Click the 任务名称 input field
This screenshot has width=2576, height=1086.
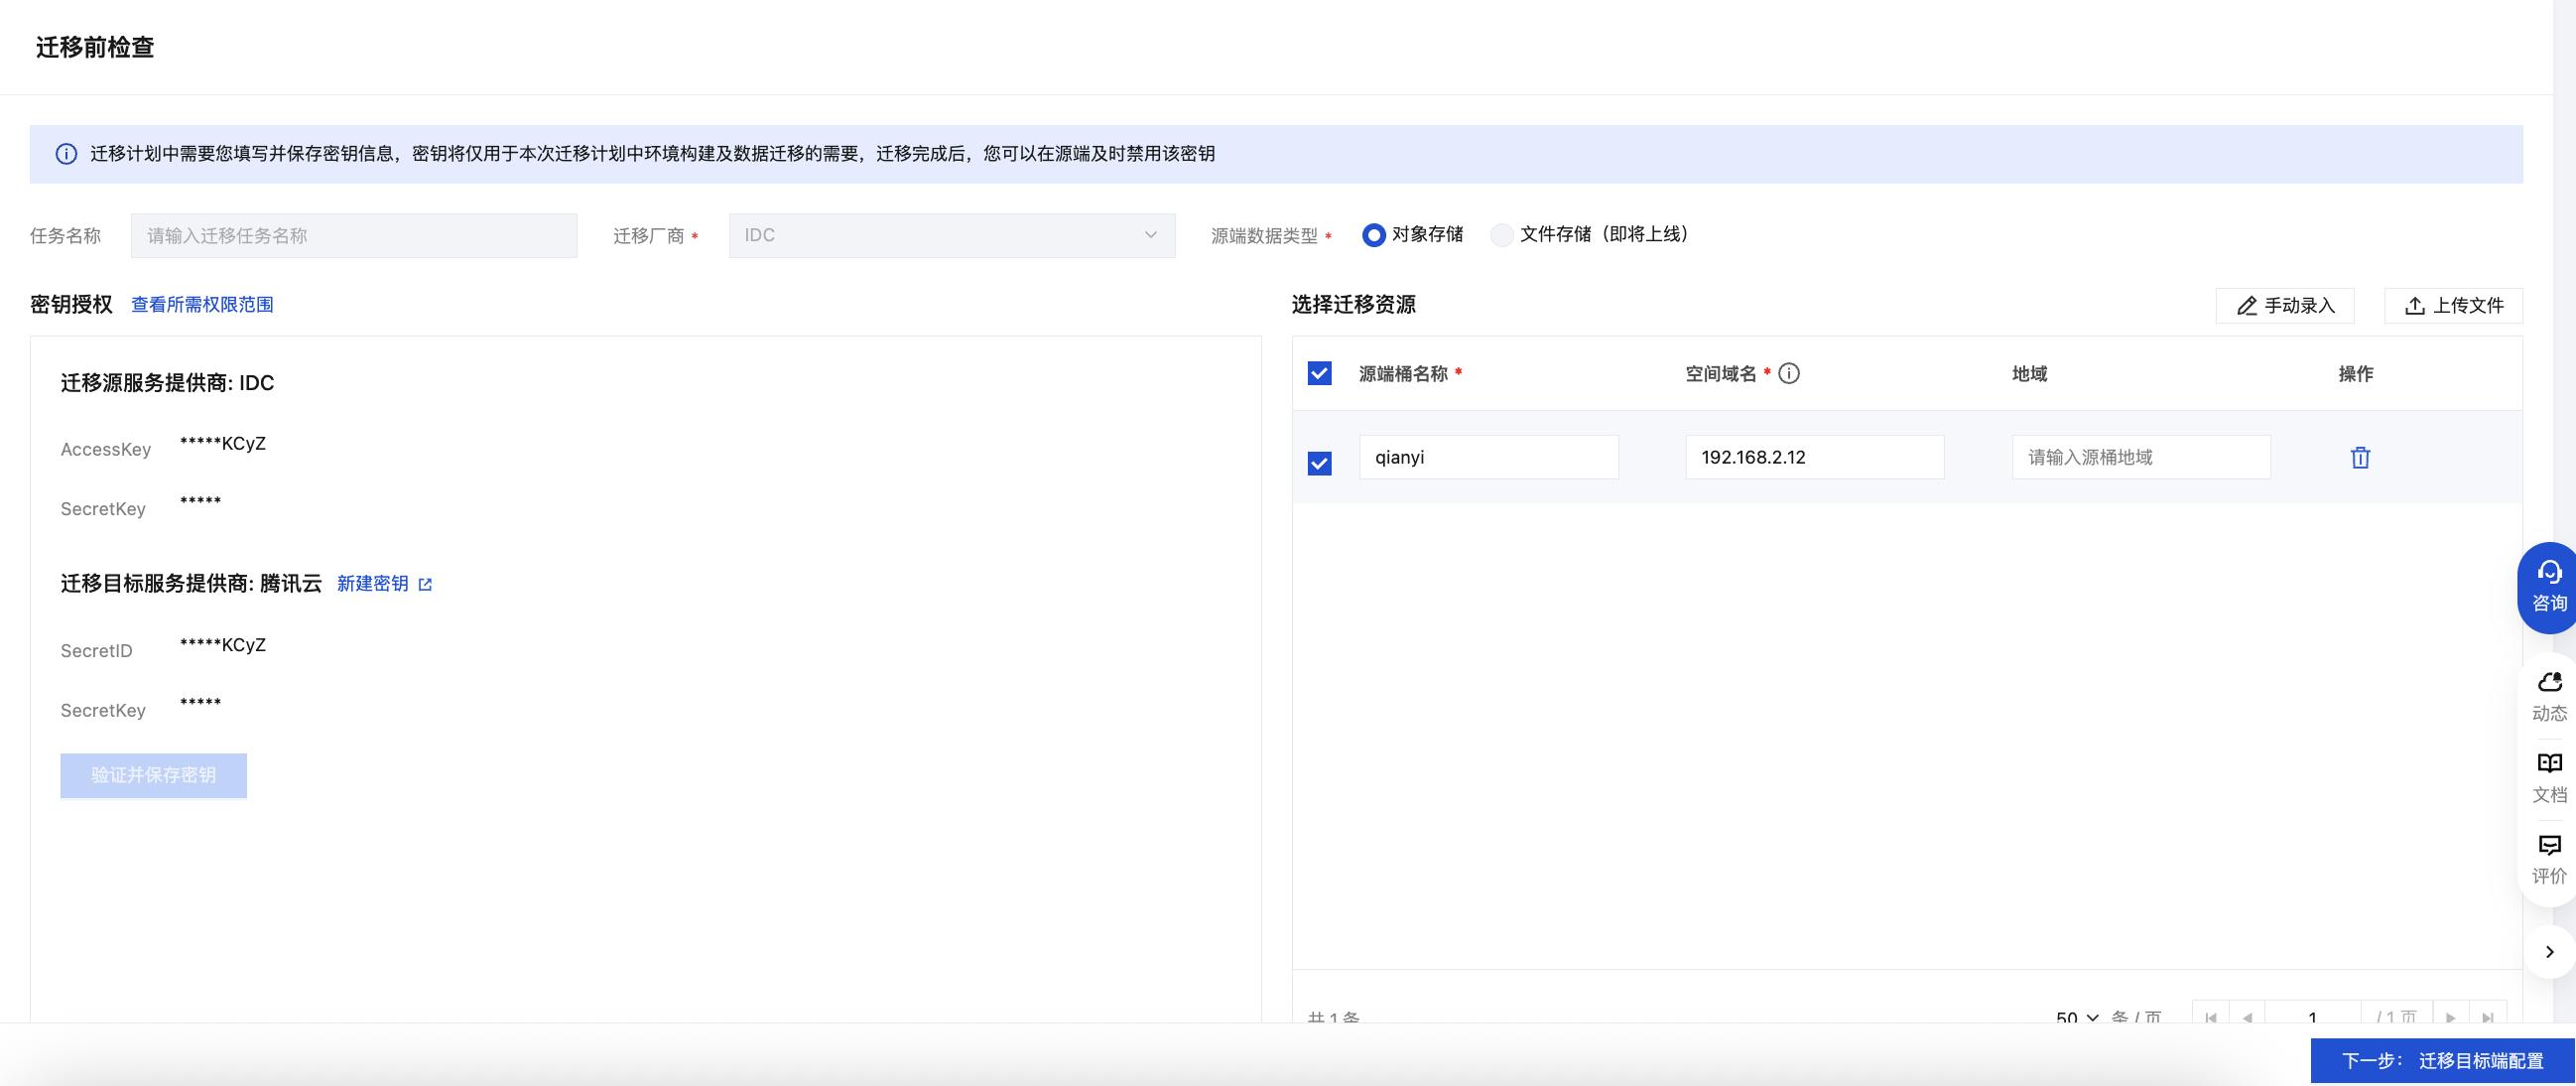[354, 236]
